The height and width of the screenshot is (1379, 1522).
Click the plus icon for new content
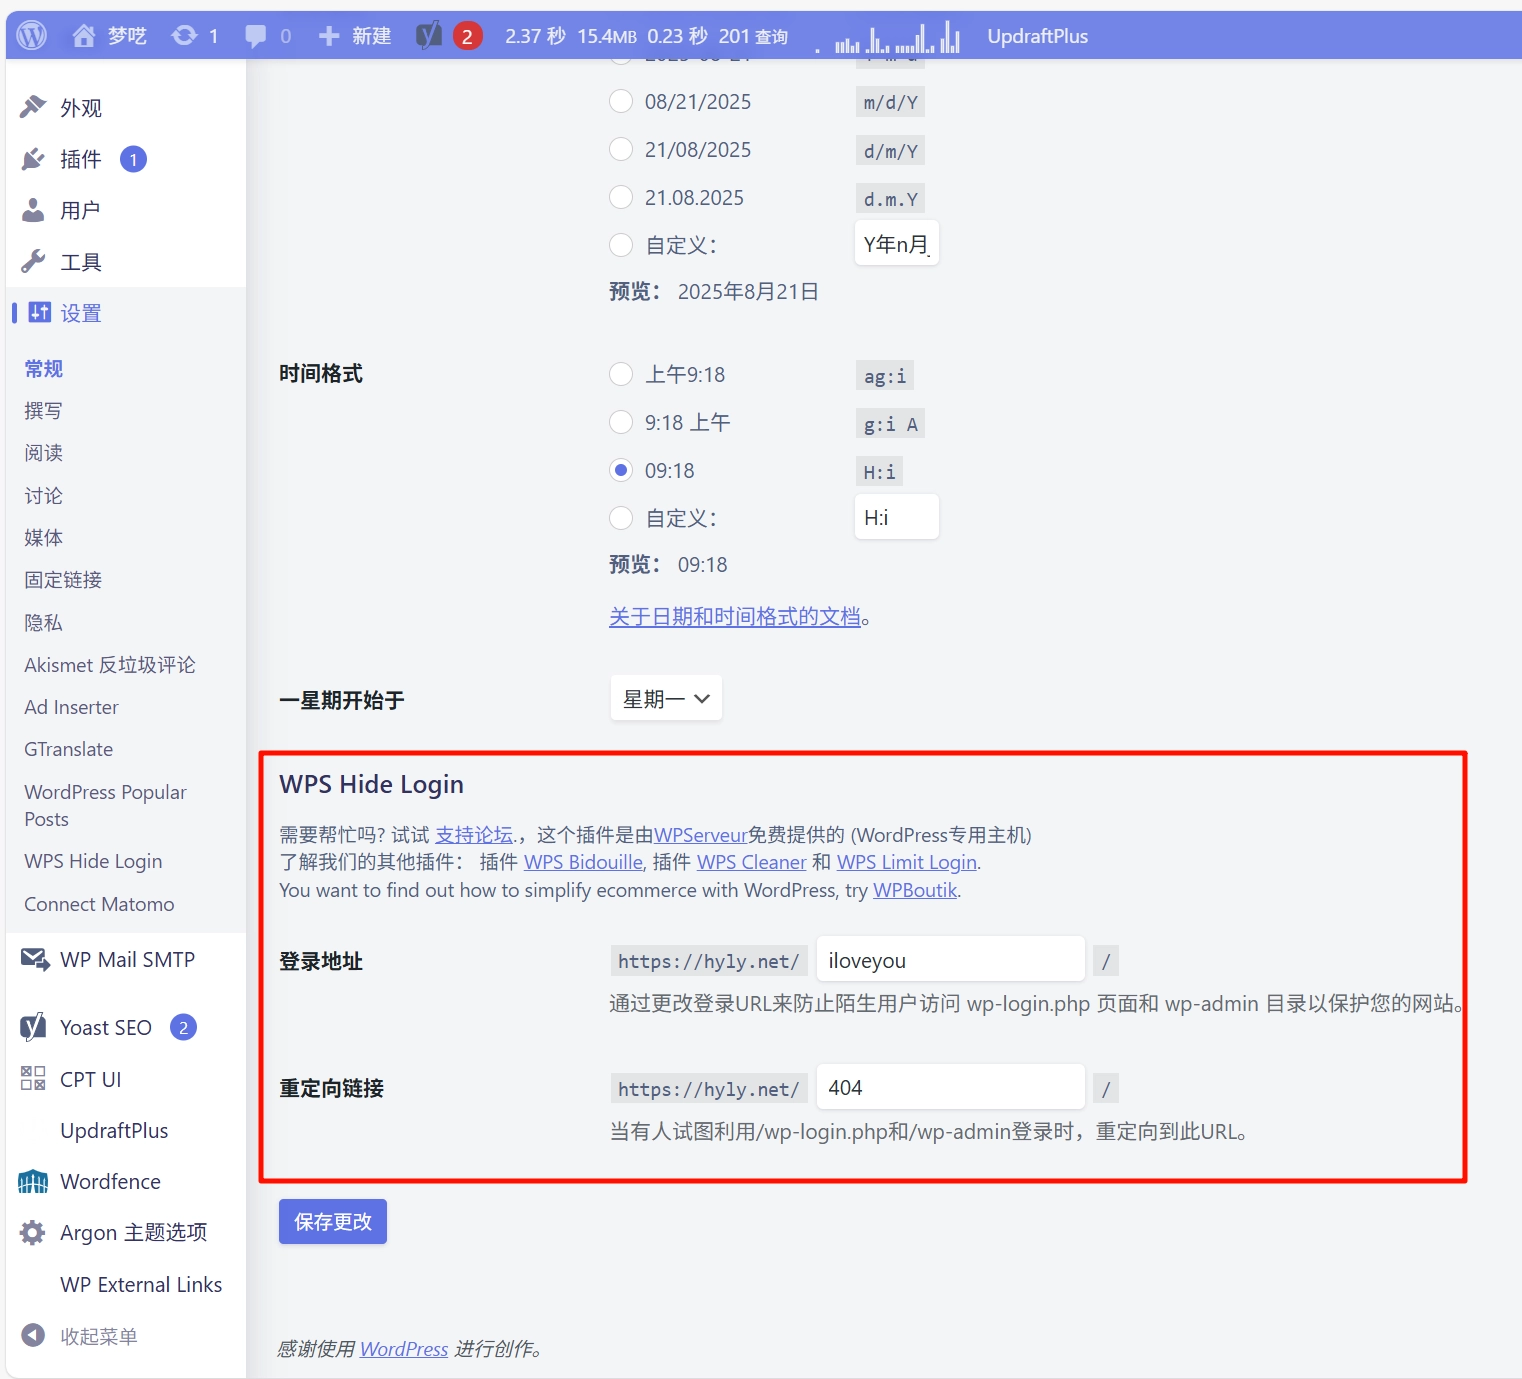329,36
